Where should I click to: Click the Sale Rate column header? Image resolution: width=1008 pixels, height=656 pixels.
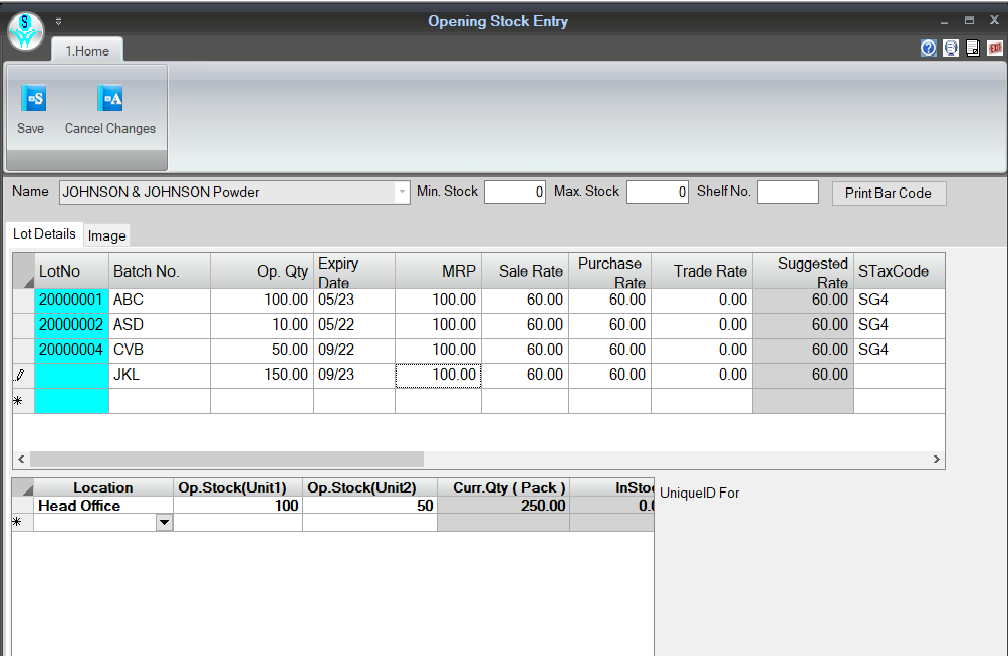coord(525,271)
